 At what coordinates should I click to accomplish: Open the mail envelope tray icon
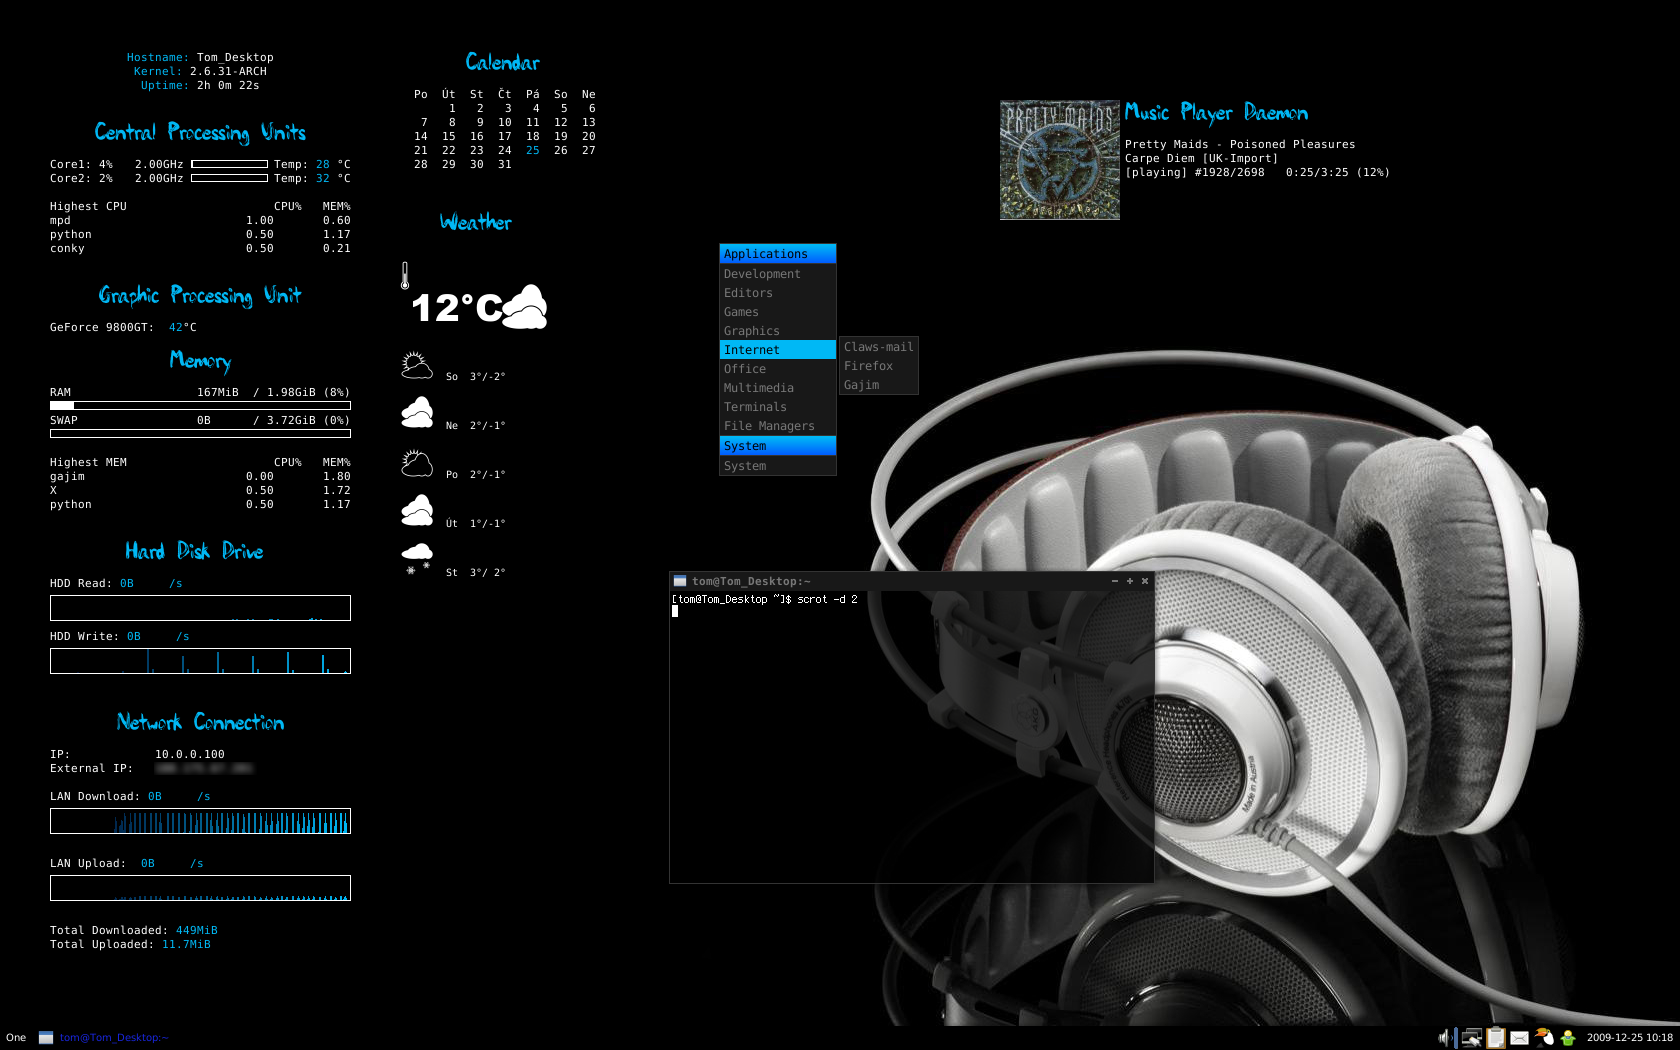1520,1038
